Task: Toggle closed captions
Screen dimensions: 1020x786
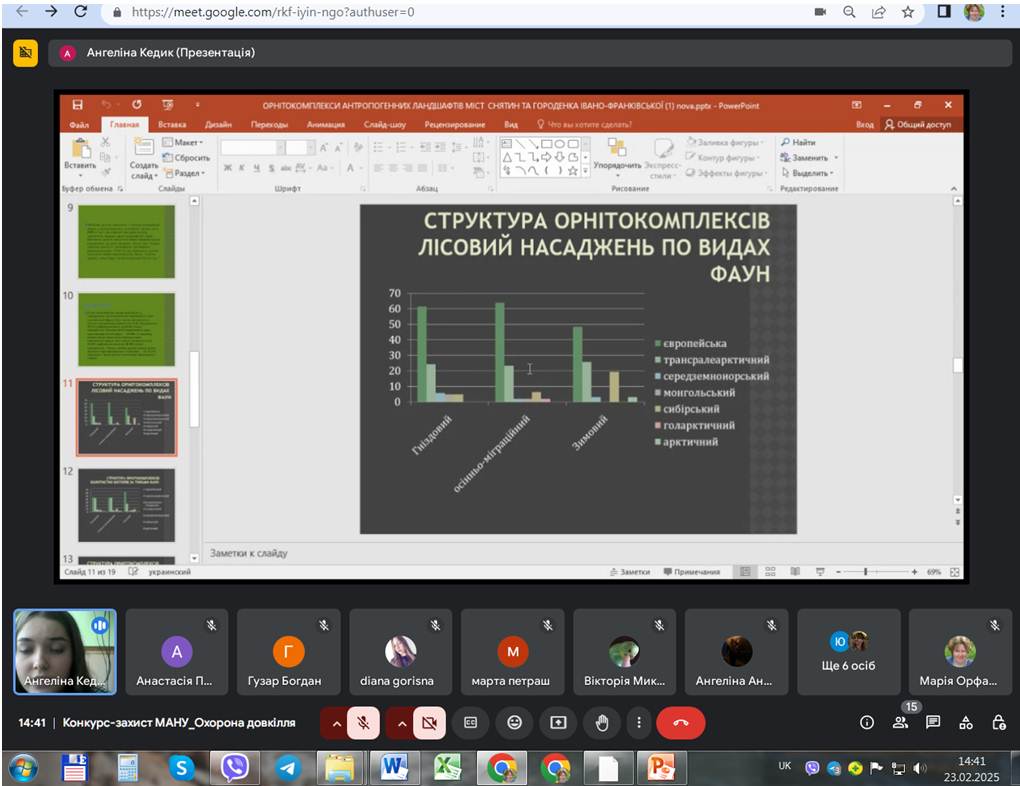Action: [x=470, y=723]
